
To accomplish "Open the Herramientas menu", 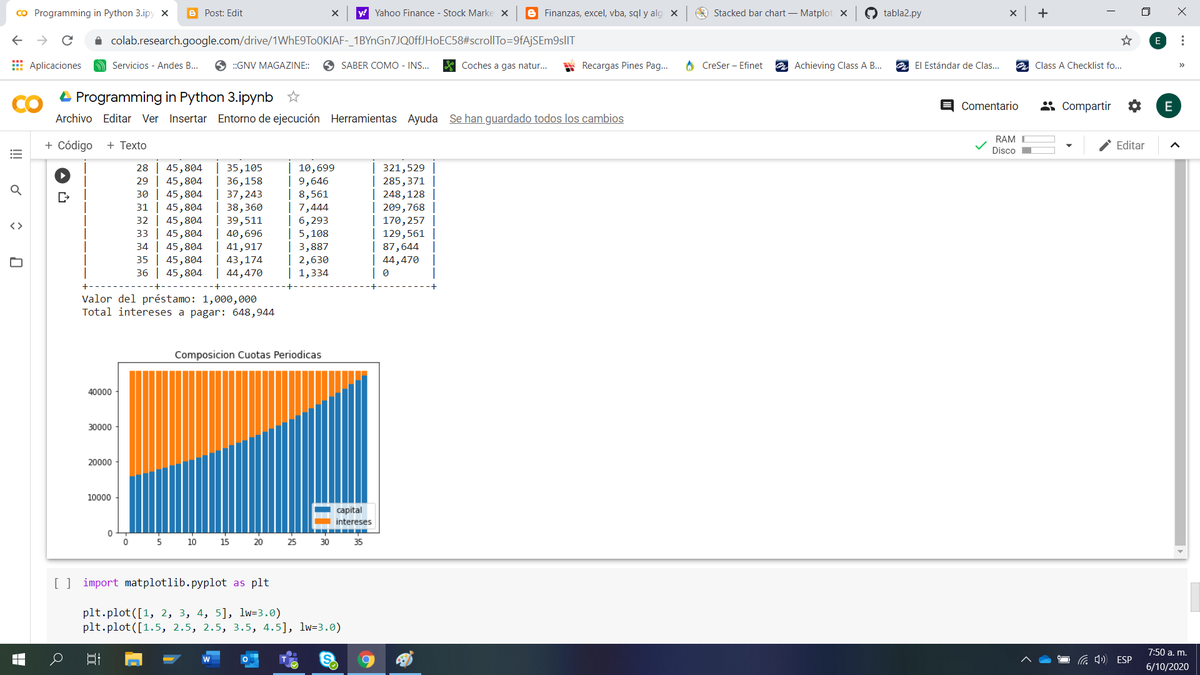I will tap(364, 118).
